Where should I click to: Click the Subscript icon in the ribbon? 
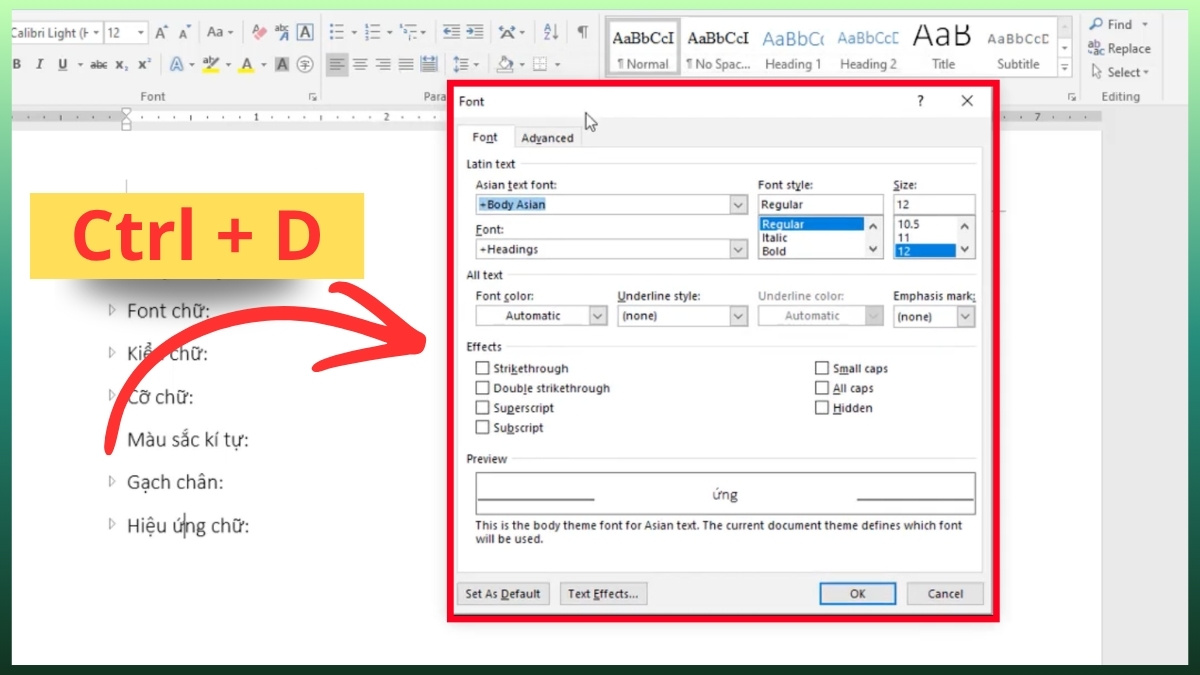coord(122,64)
